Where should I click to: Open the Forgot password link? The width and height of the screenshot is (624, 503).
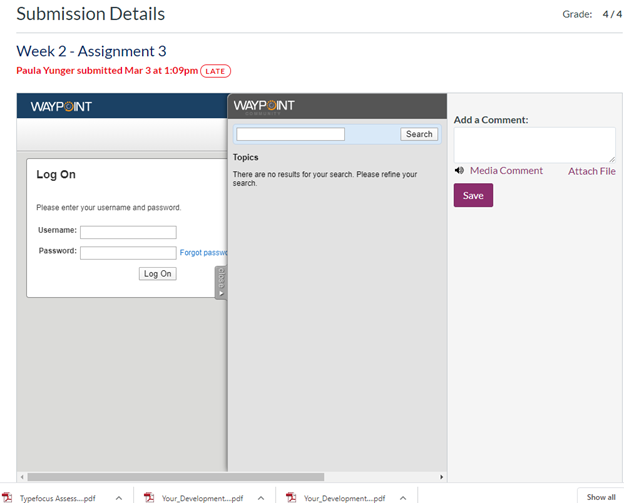204,253
